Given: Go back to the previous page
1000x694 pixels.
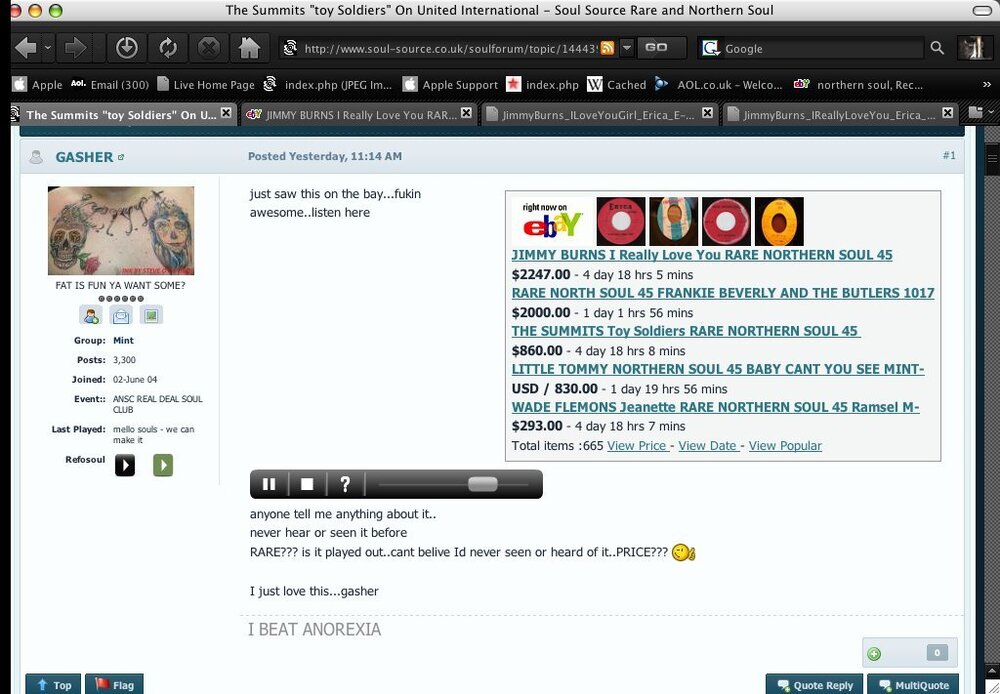Looking at the screenshot, I should point(26,48).
